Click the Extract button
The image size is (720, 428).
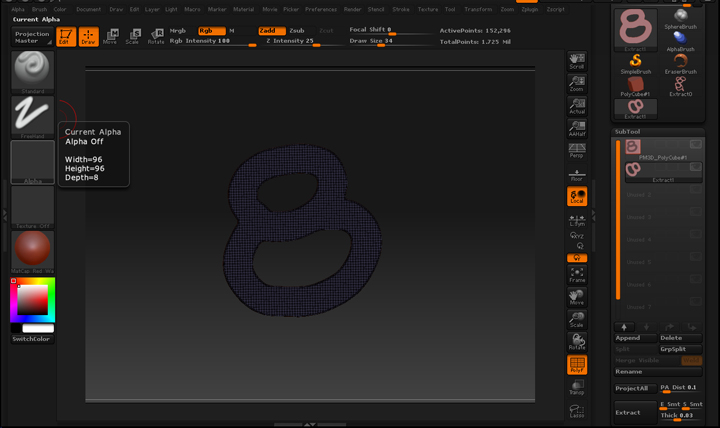636,412
